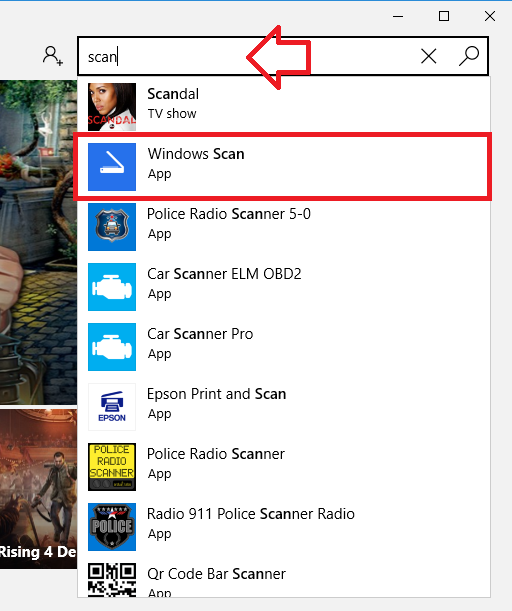Click the Qr Code Bar Scanner icon
Viewport: 512px width, 611px height.
[112, 580]
